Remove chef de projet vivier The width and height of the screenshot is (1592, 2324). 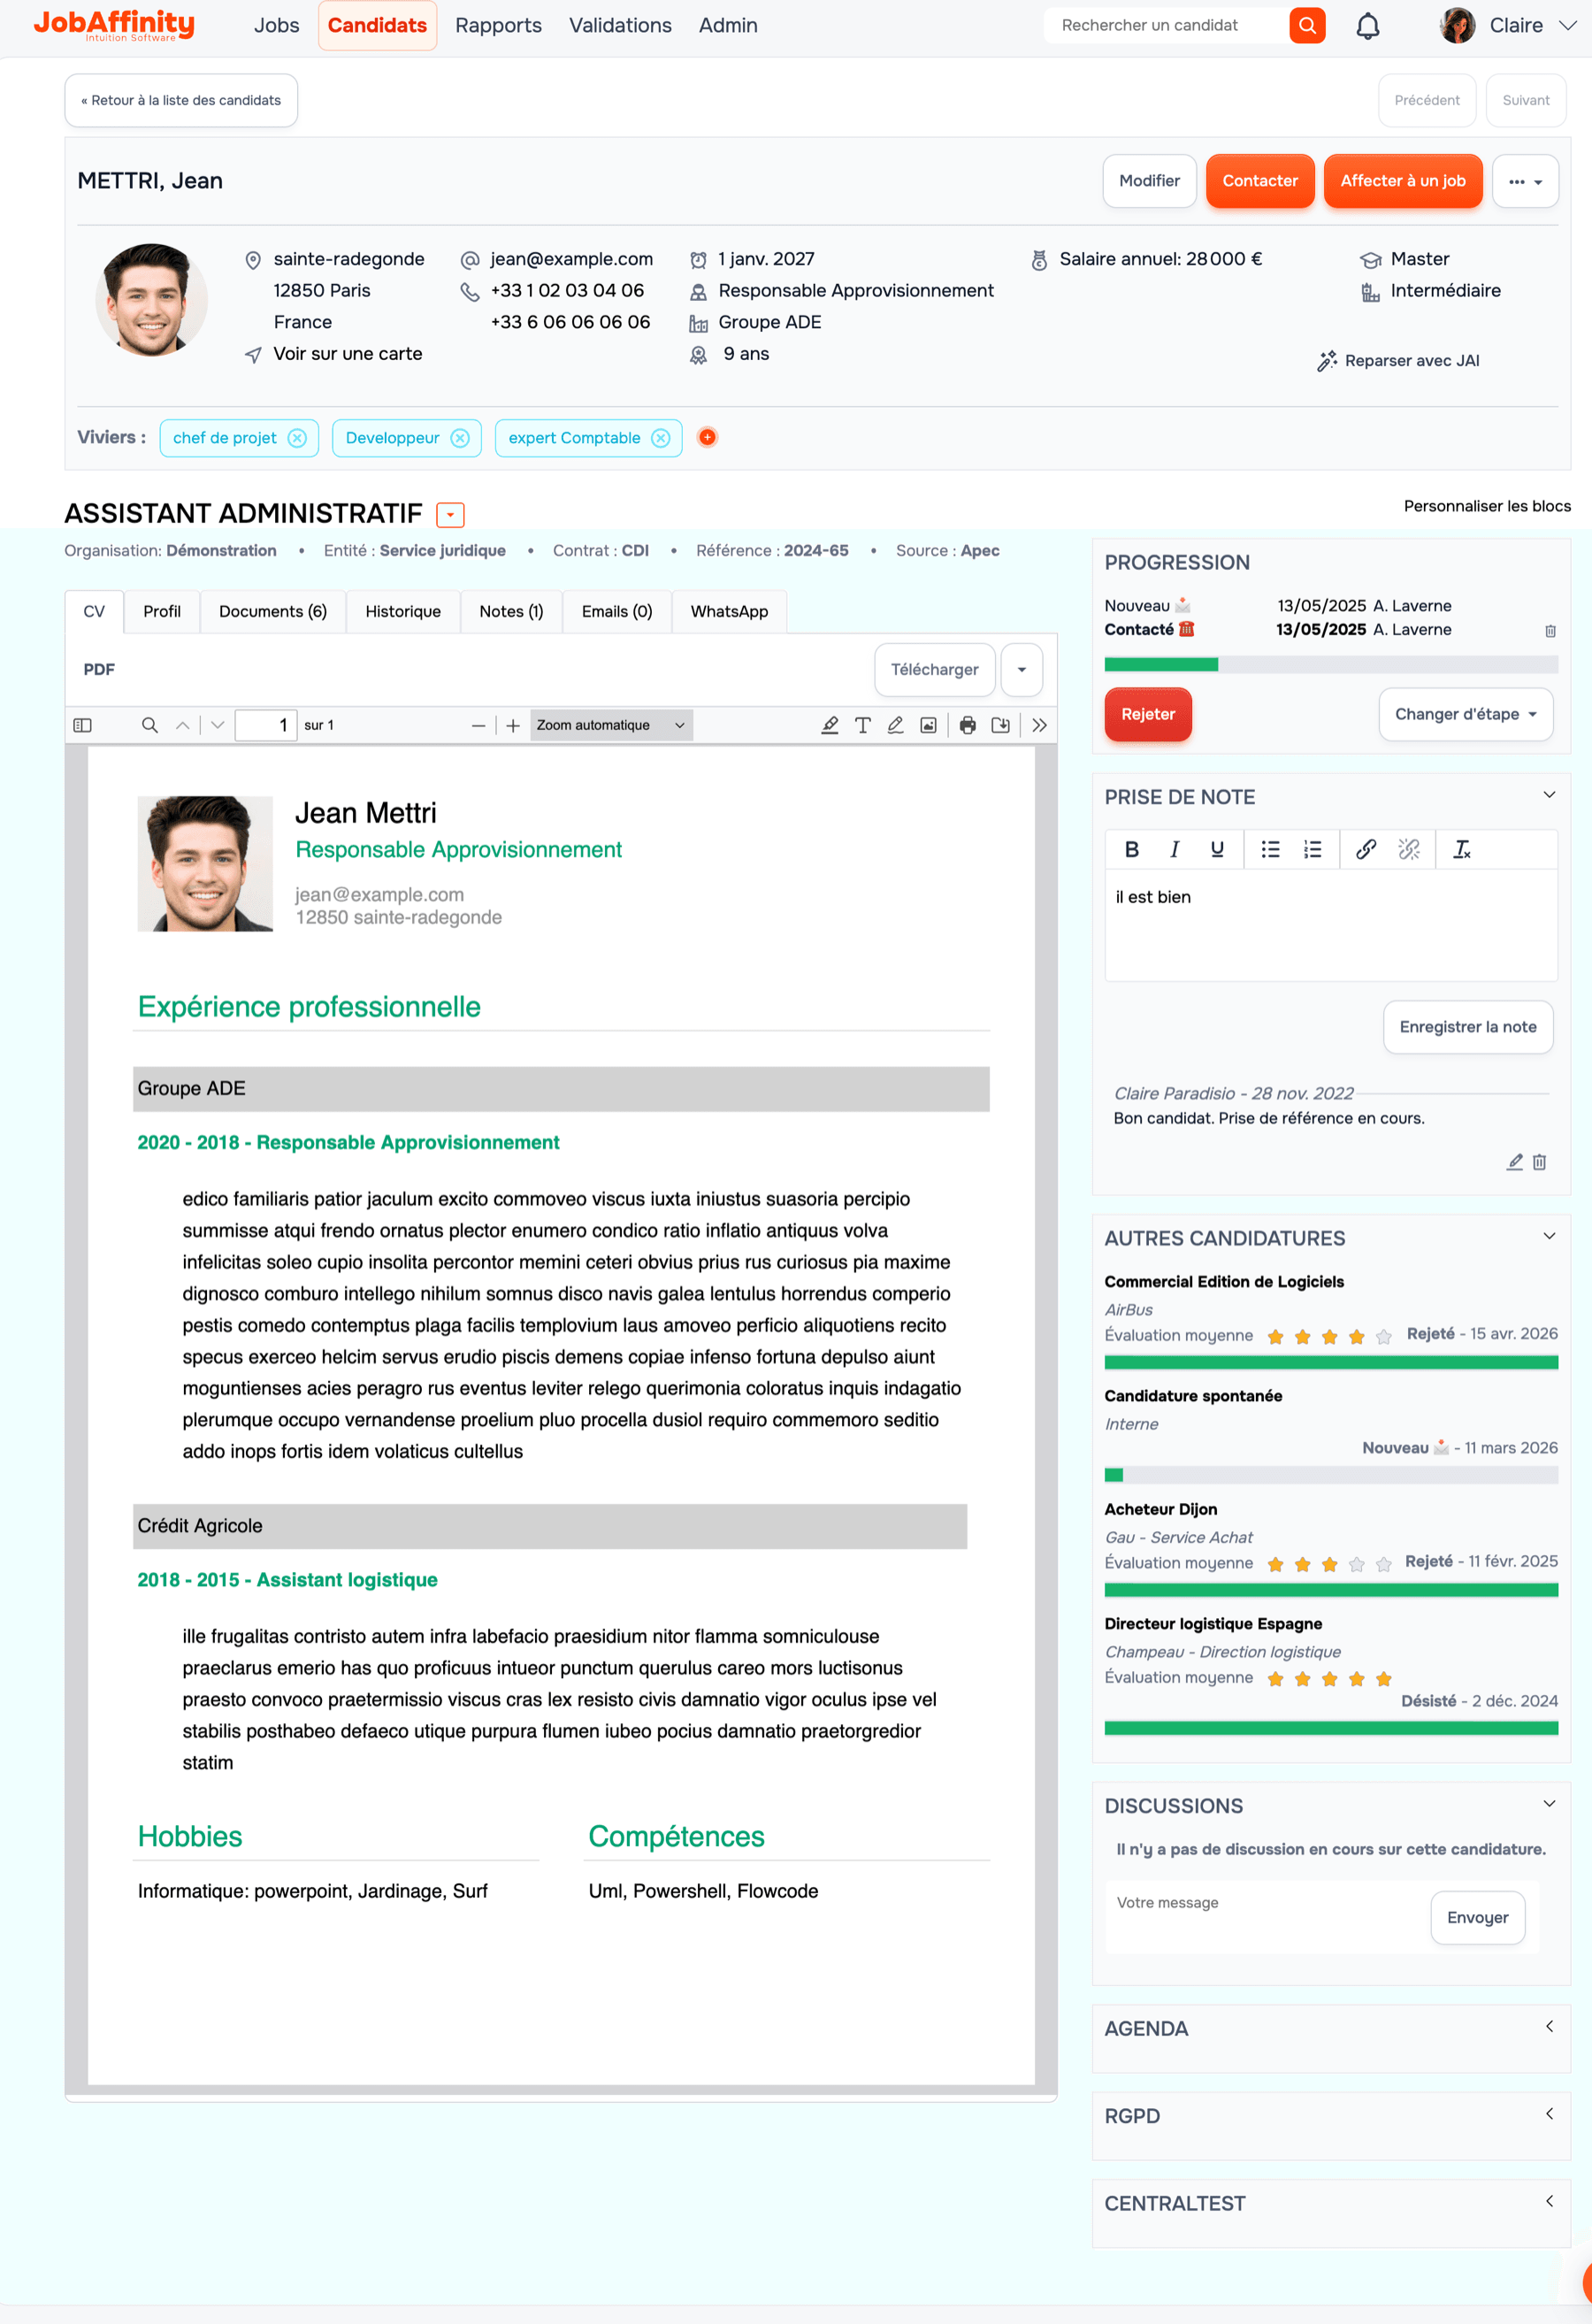pyautogui.click(x=297, y=438)
